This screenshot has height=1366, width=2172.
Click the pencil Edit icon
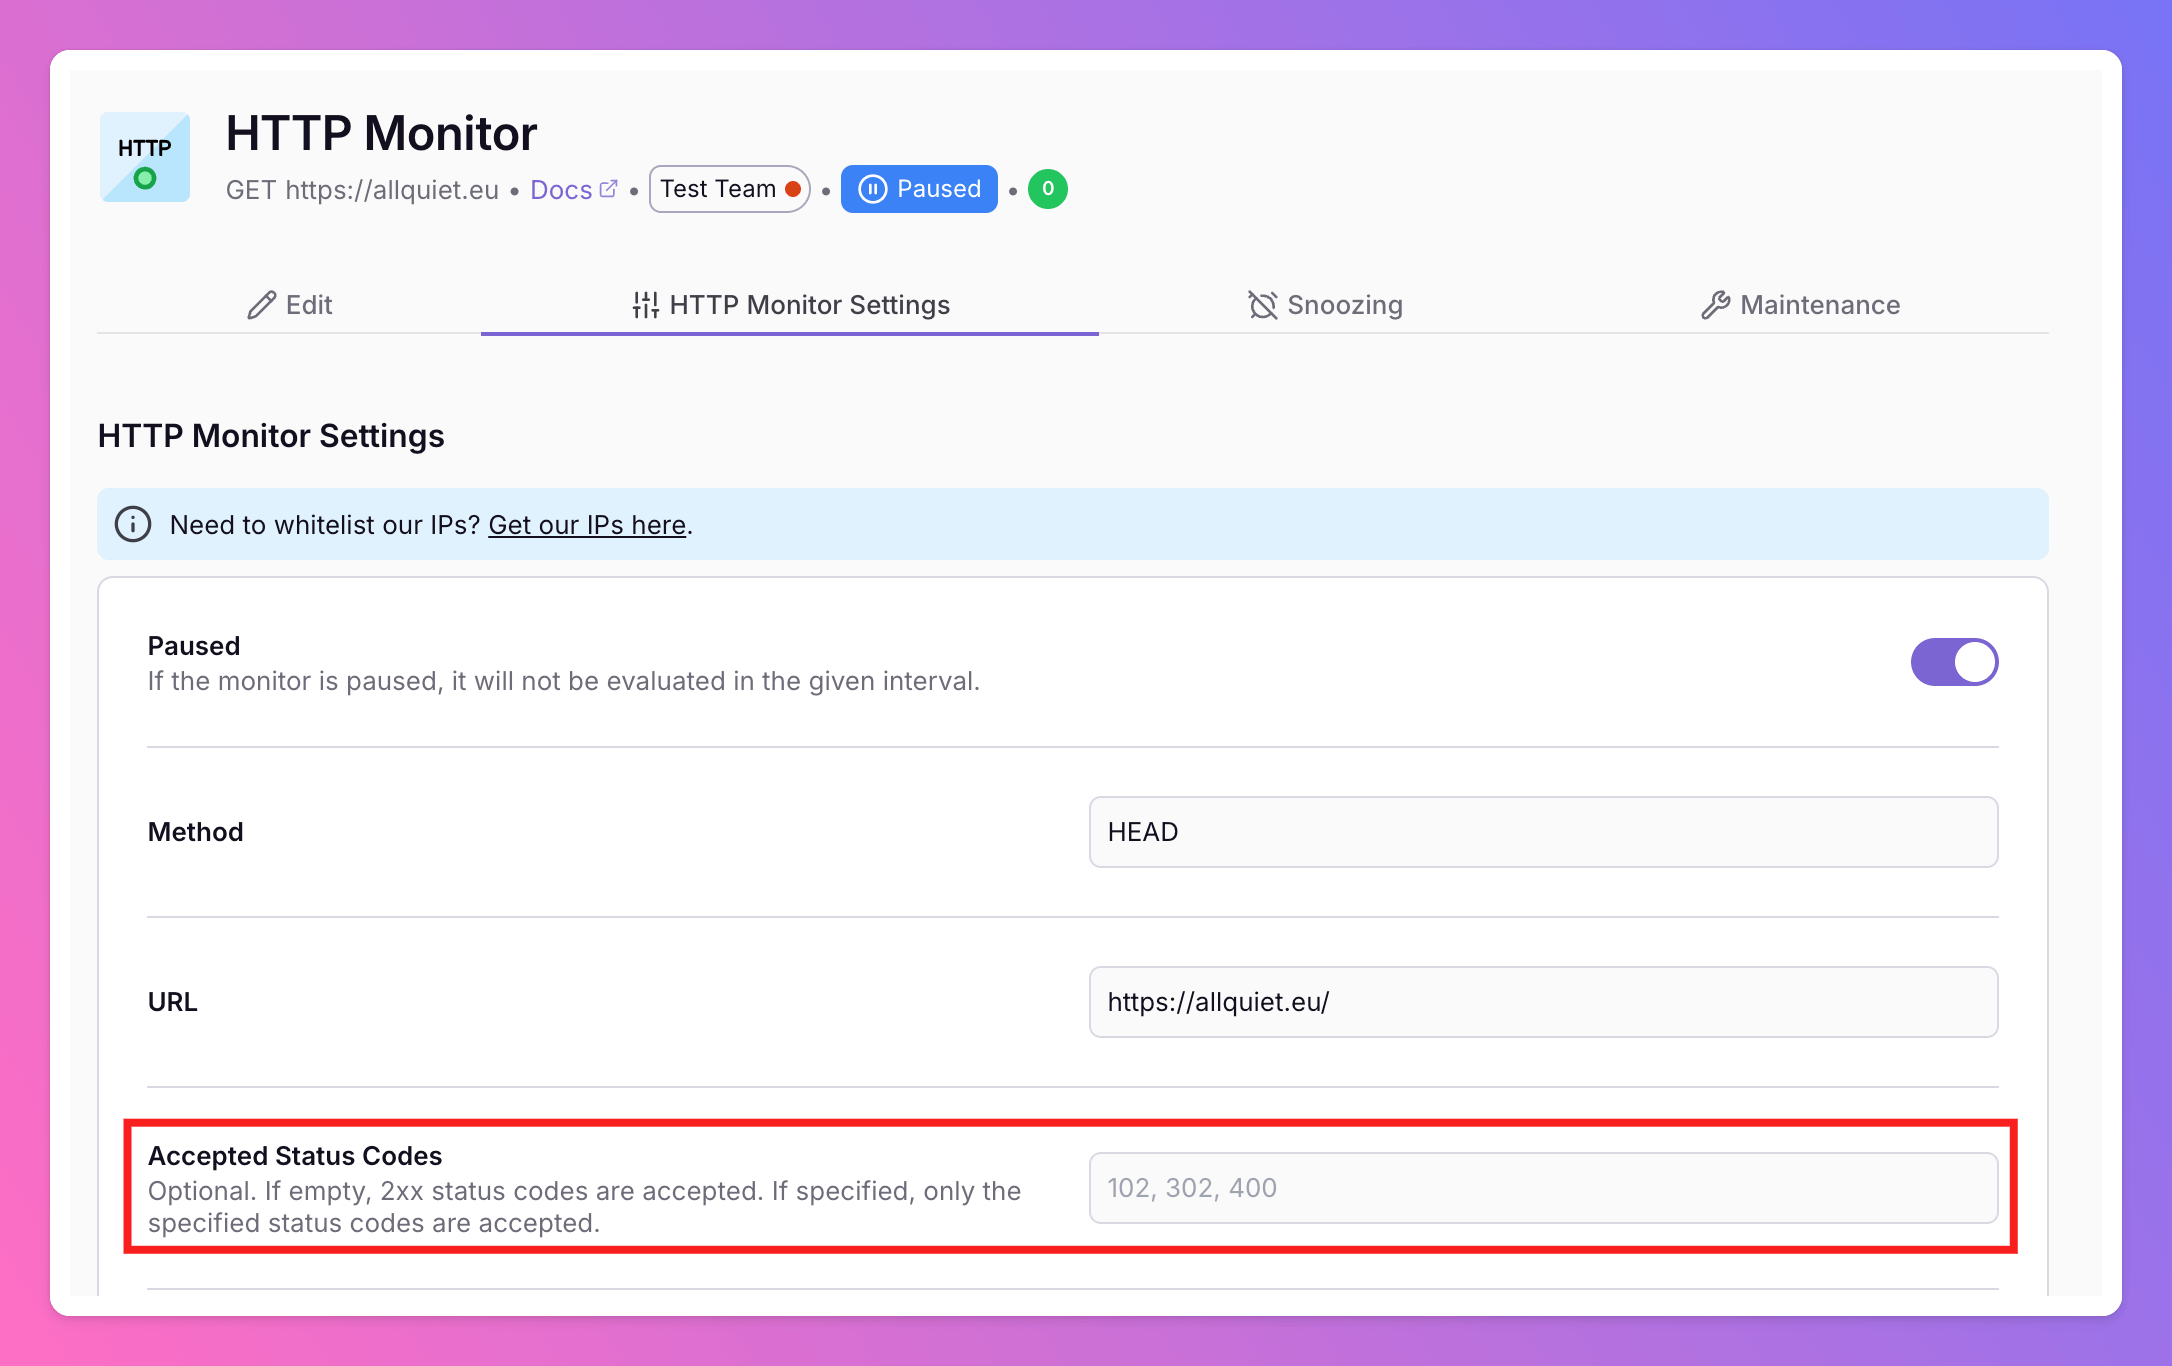262,305
